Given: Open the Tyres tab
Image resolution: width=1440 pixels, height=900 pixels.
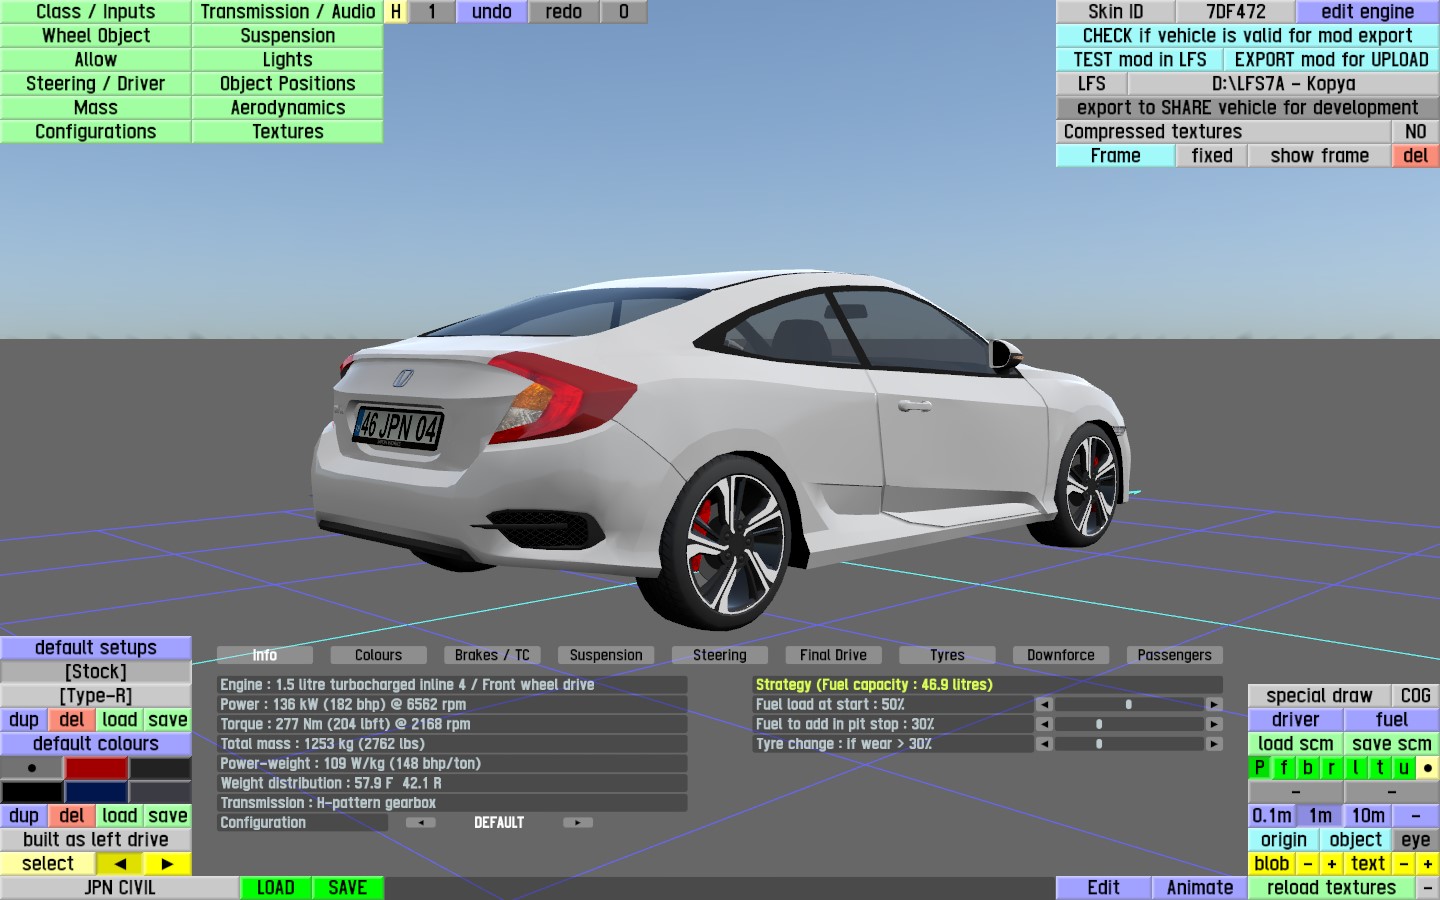Looking at the screenshot, I should tap(947, 655).
